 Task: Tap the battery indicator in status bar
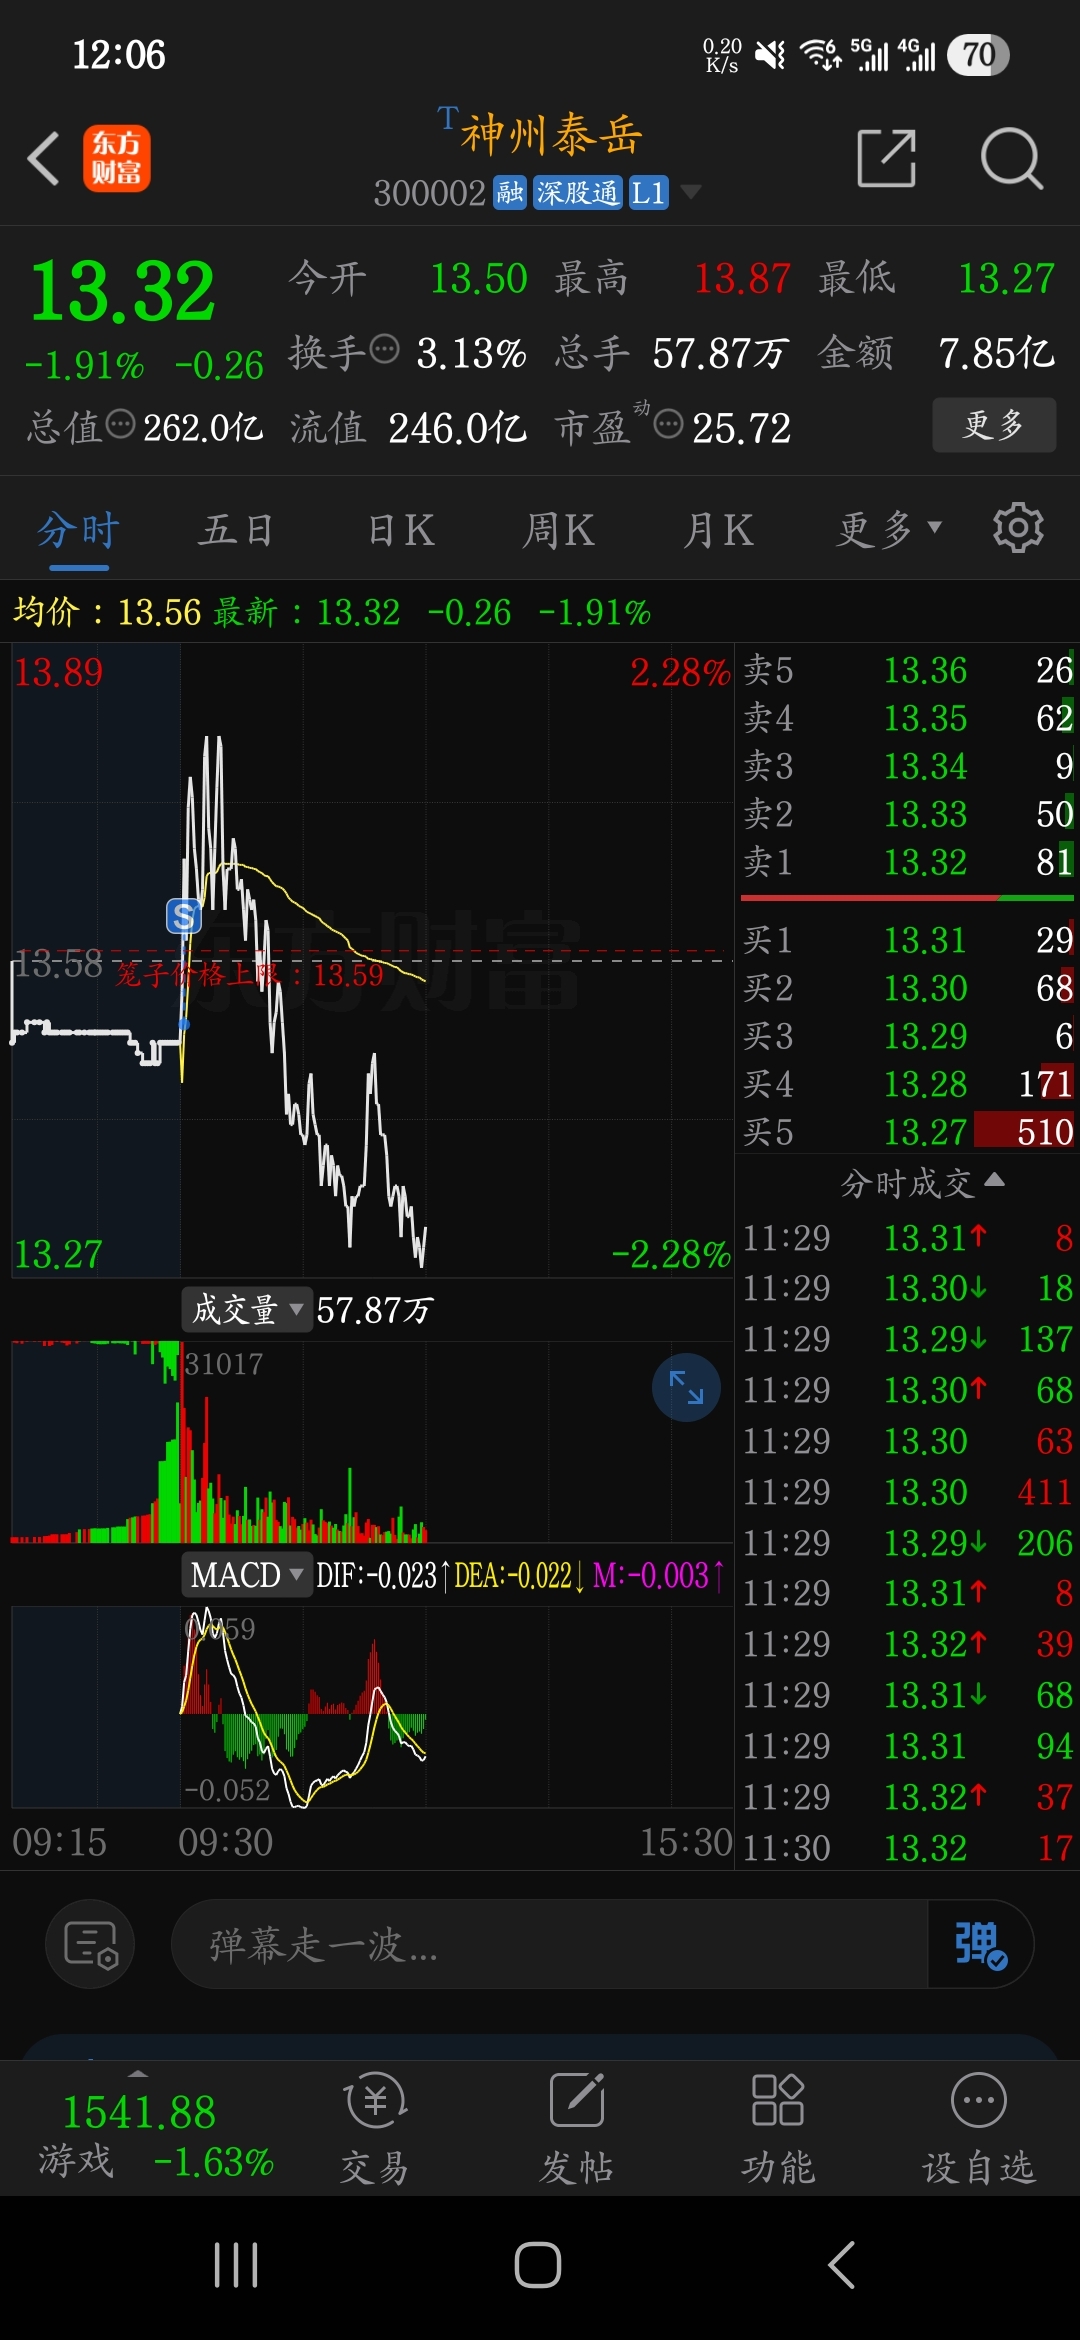coord(978,54)
